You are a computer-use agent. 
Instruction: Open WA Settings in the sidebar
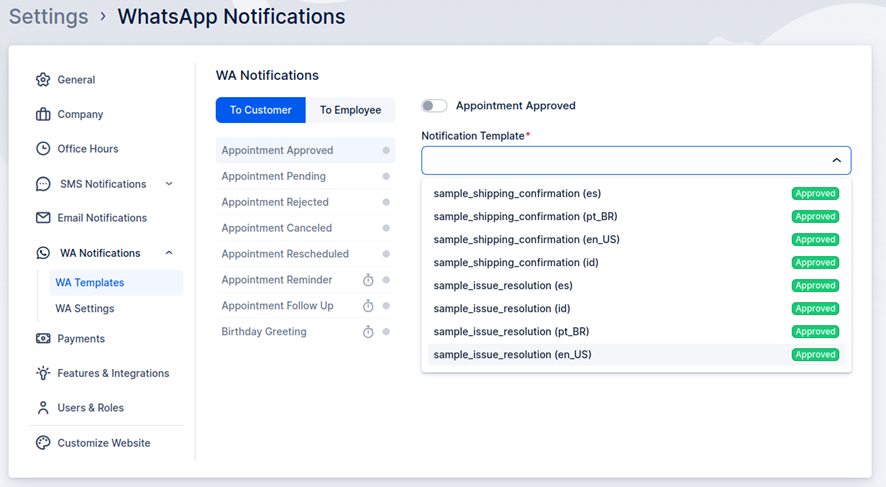(85, 309)
